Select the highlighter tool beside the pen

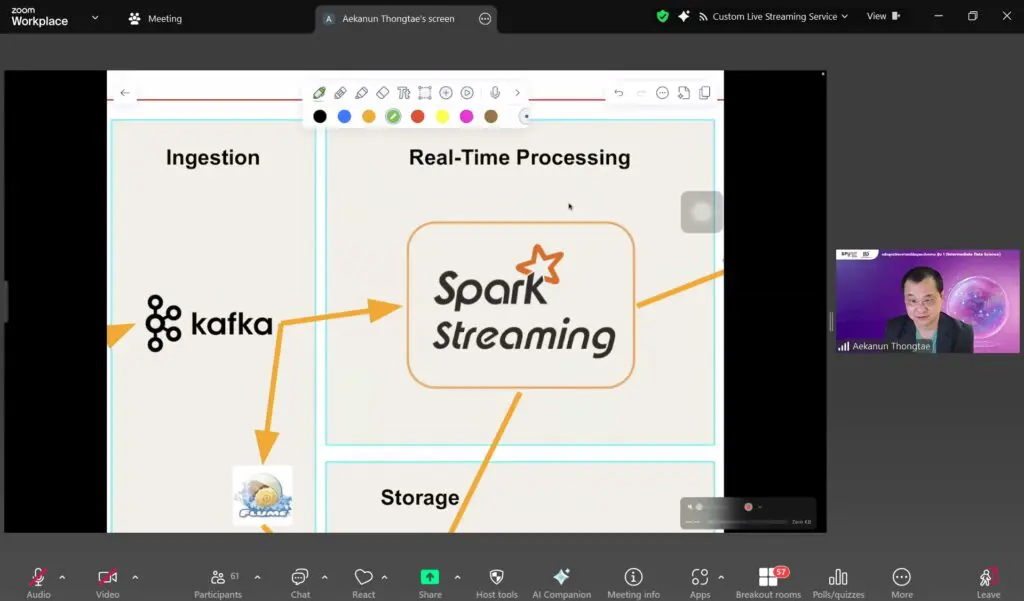pyautogui.click(x=340, y=93)
